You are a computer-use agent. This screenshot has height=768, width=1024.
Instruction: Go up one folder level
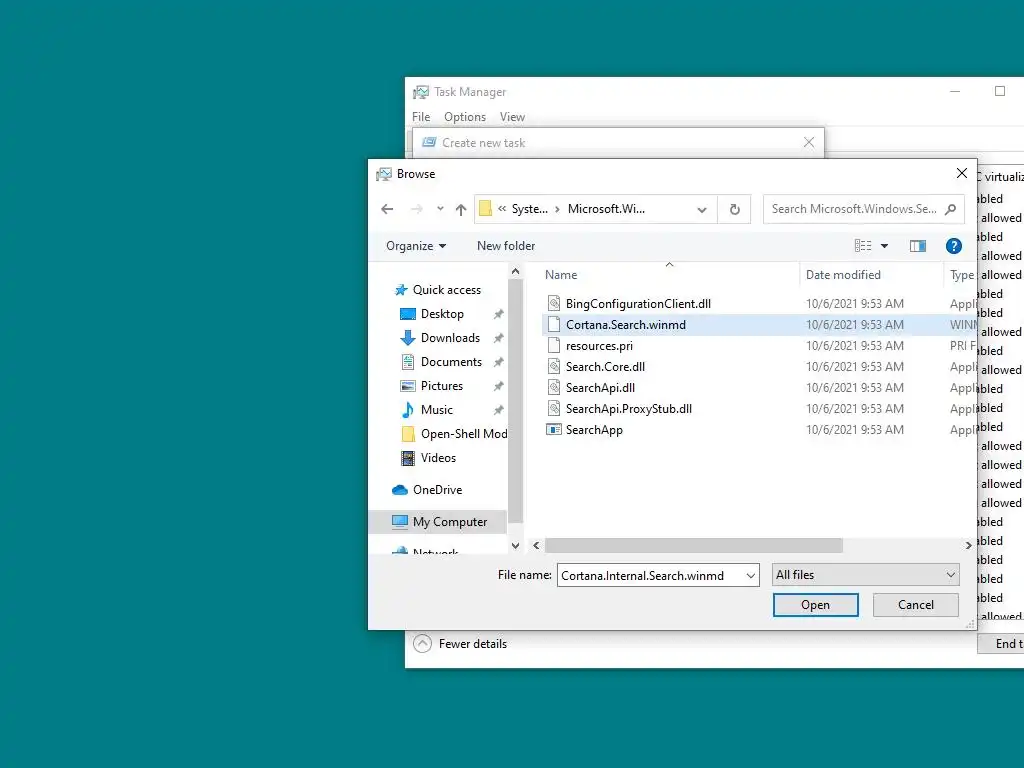pos(461,209)
